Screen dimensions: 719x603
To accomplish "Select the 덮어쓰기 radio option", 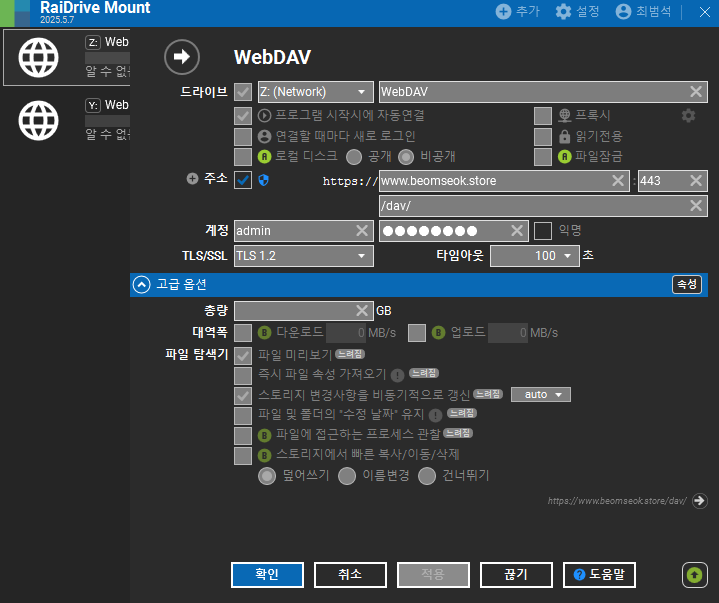I will (267, 476).
